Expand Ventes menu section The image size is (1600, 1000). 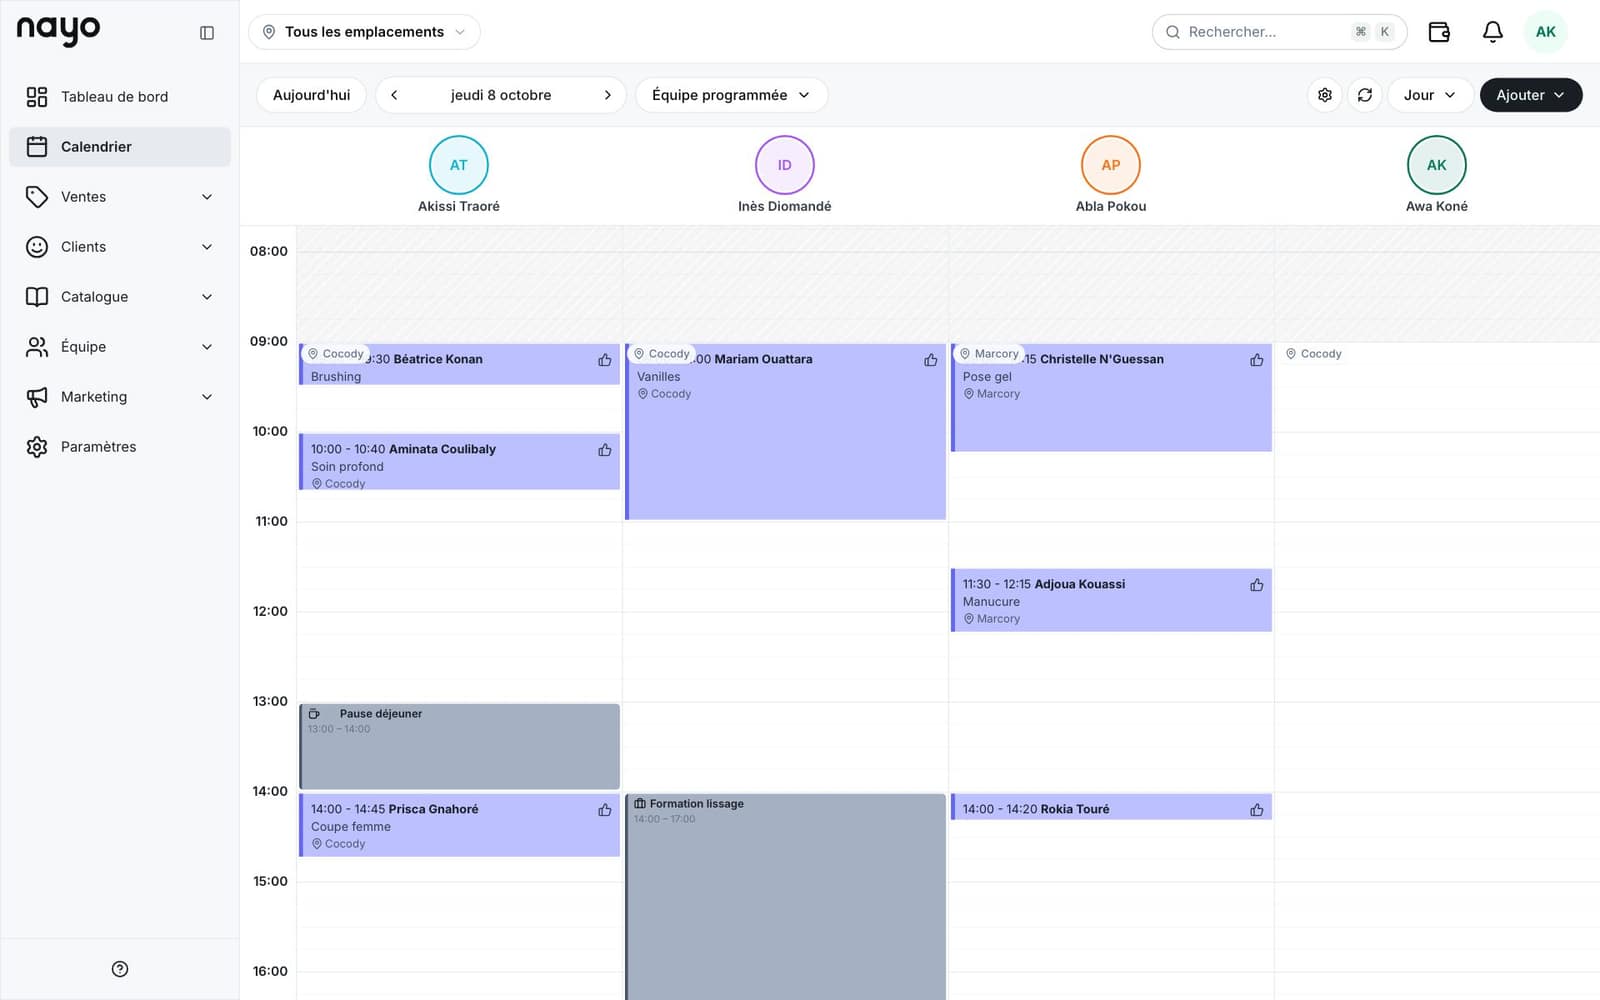click(x=120, y=197)
